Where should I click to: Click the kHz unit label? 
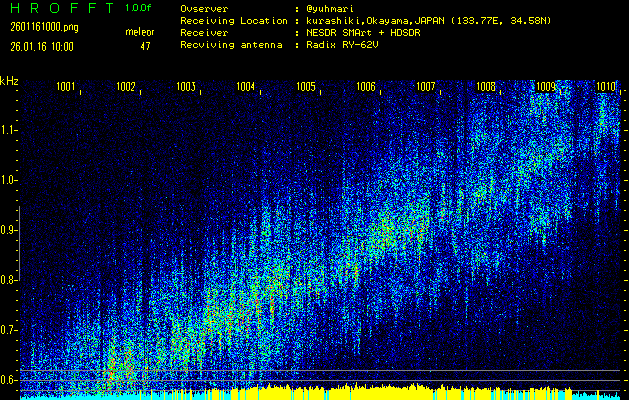(9, 81)
